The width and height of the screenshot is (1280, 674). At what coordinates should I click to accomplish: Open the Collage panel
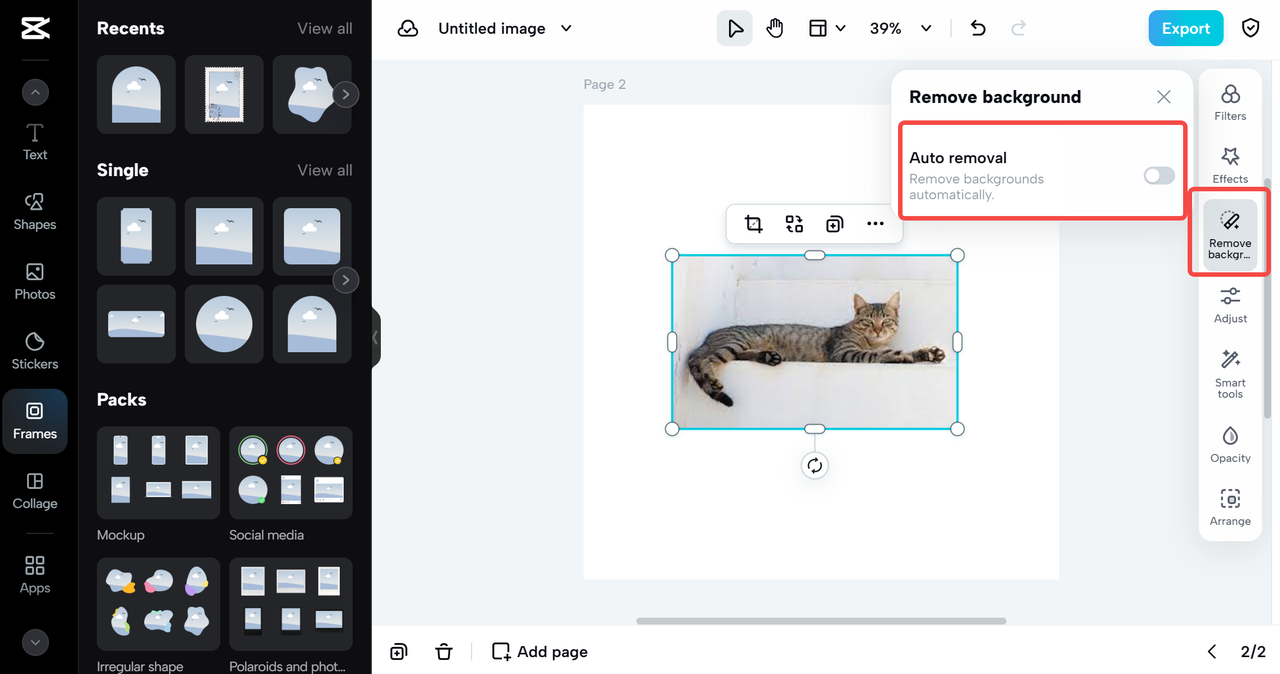35,491
